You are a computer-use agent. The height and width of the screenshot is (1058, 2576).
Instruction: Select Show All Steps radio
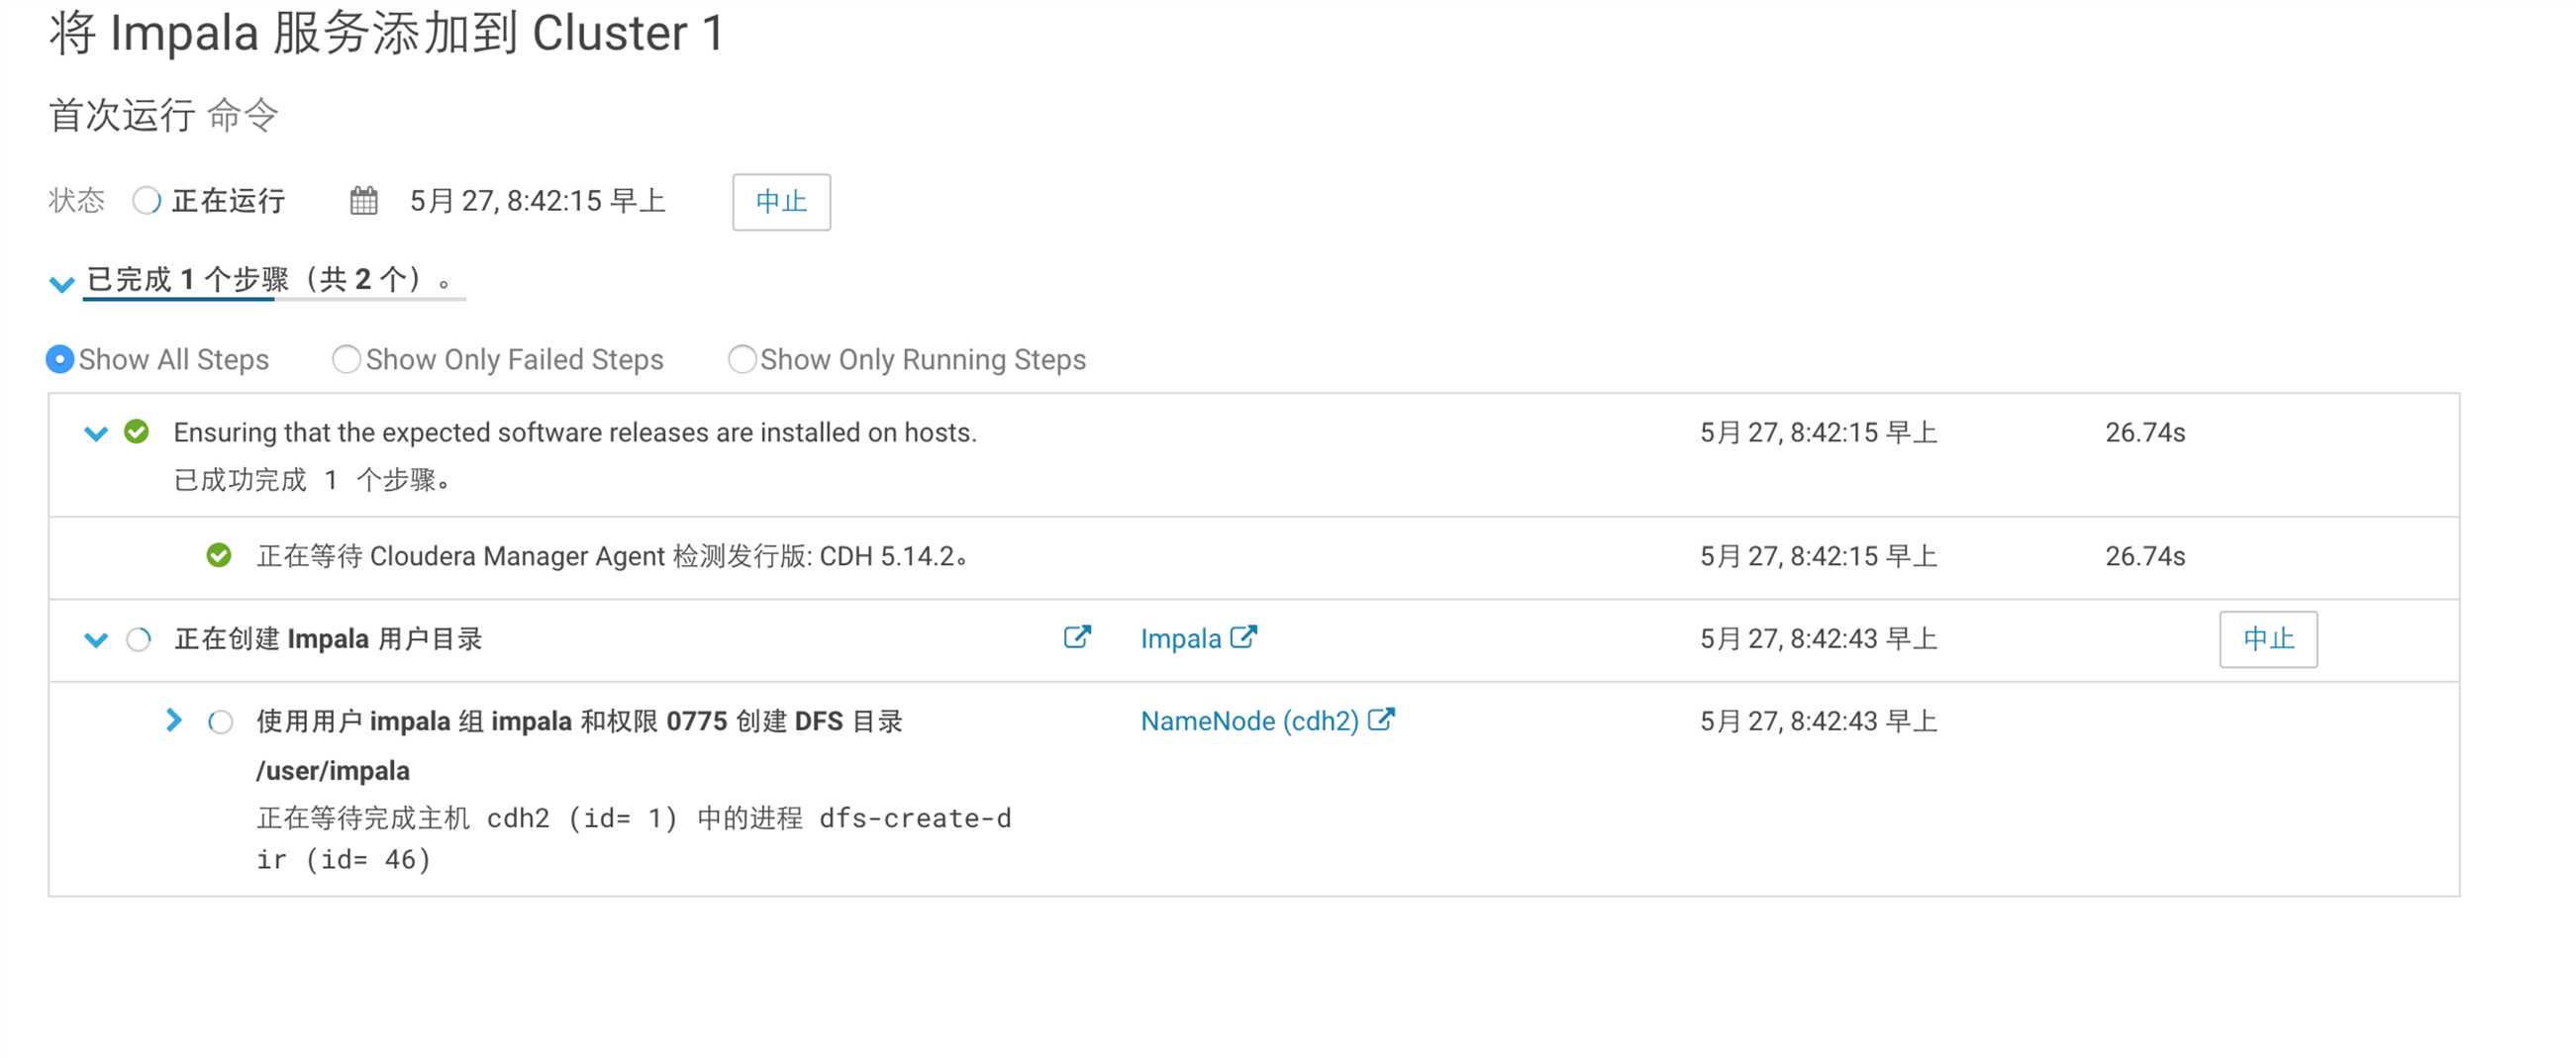[60, 359]
